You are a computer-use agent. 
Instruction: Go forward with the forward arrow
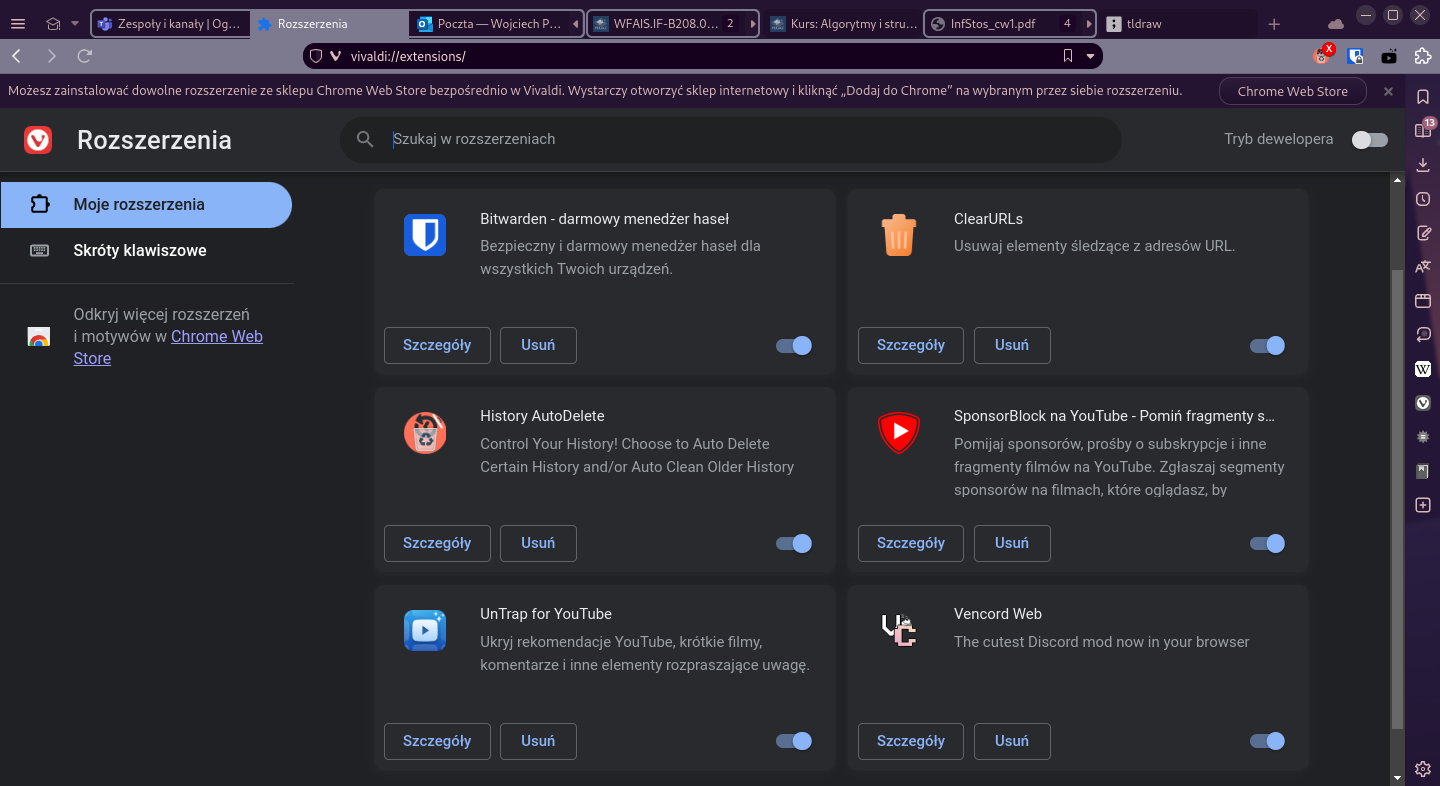pos(51,56)
